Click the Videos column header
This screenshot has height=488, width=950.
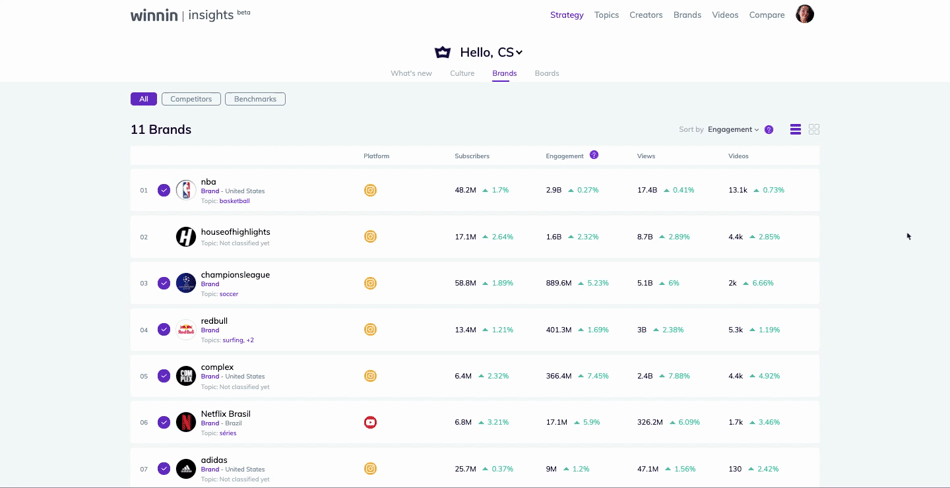coord(738,156)
